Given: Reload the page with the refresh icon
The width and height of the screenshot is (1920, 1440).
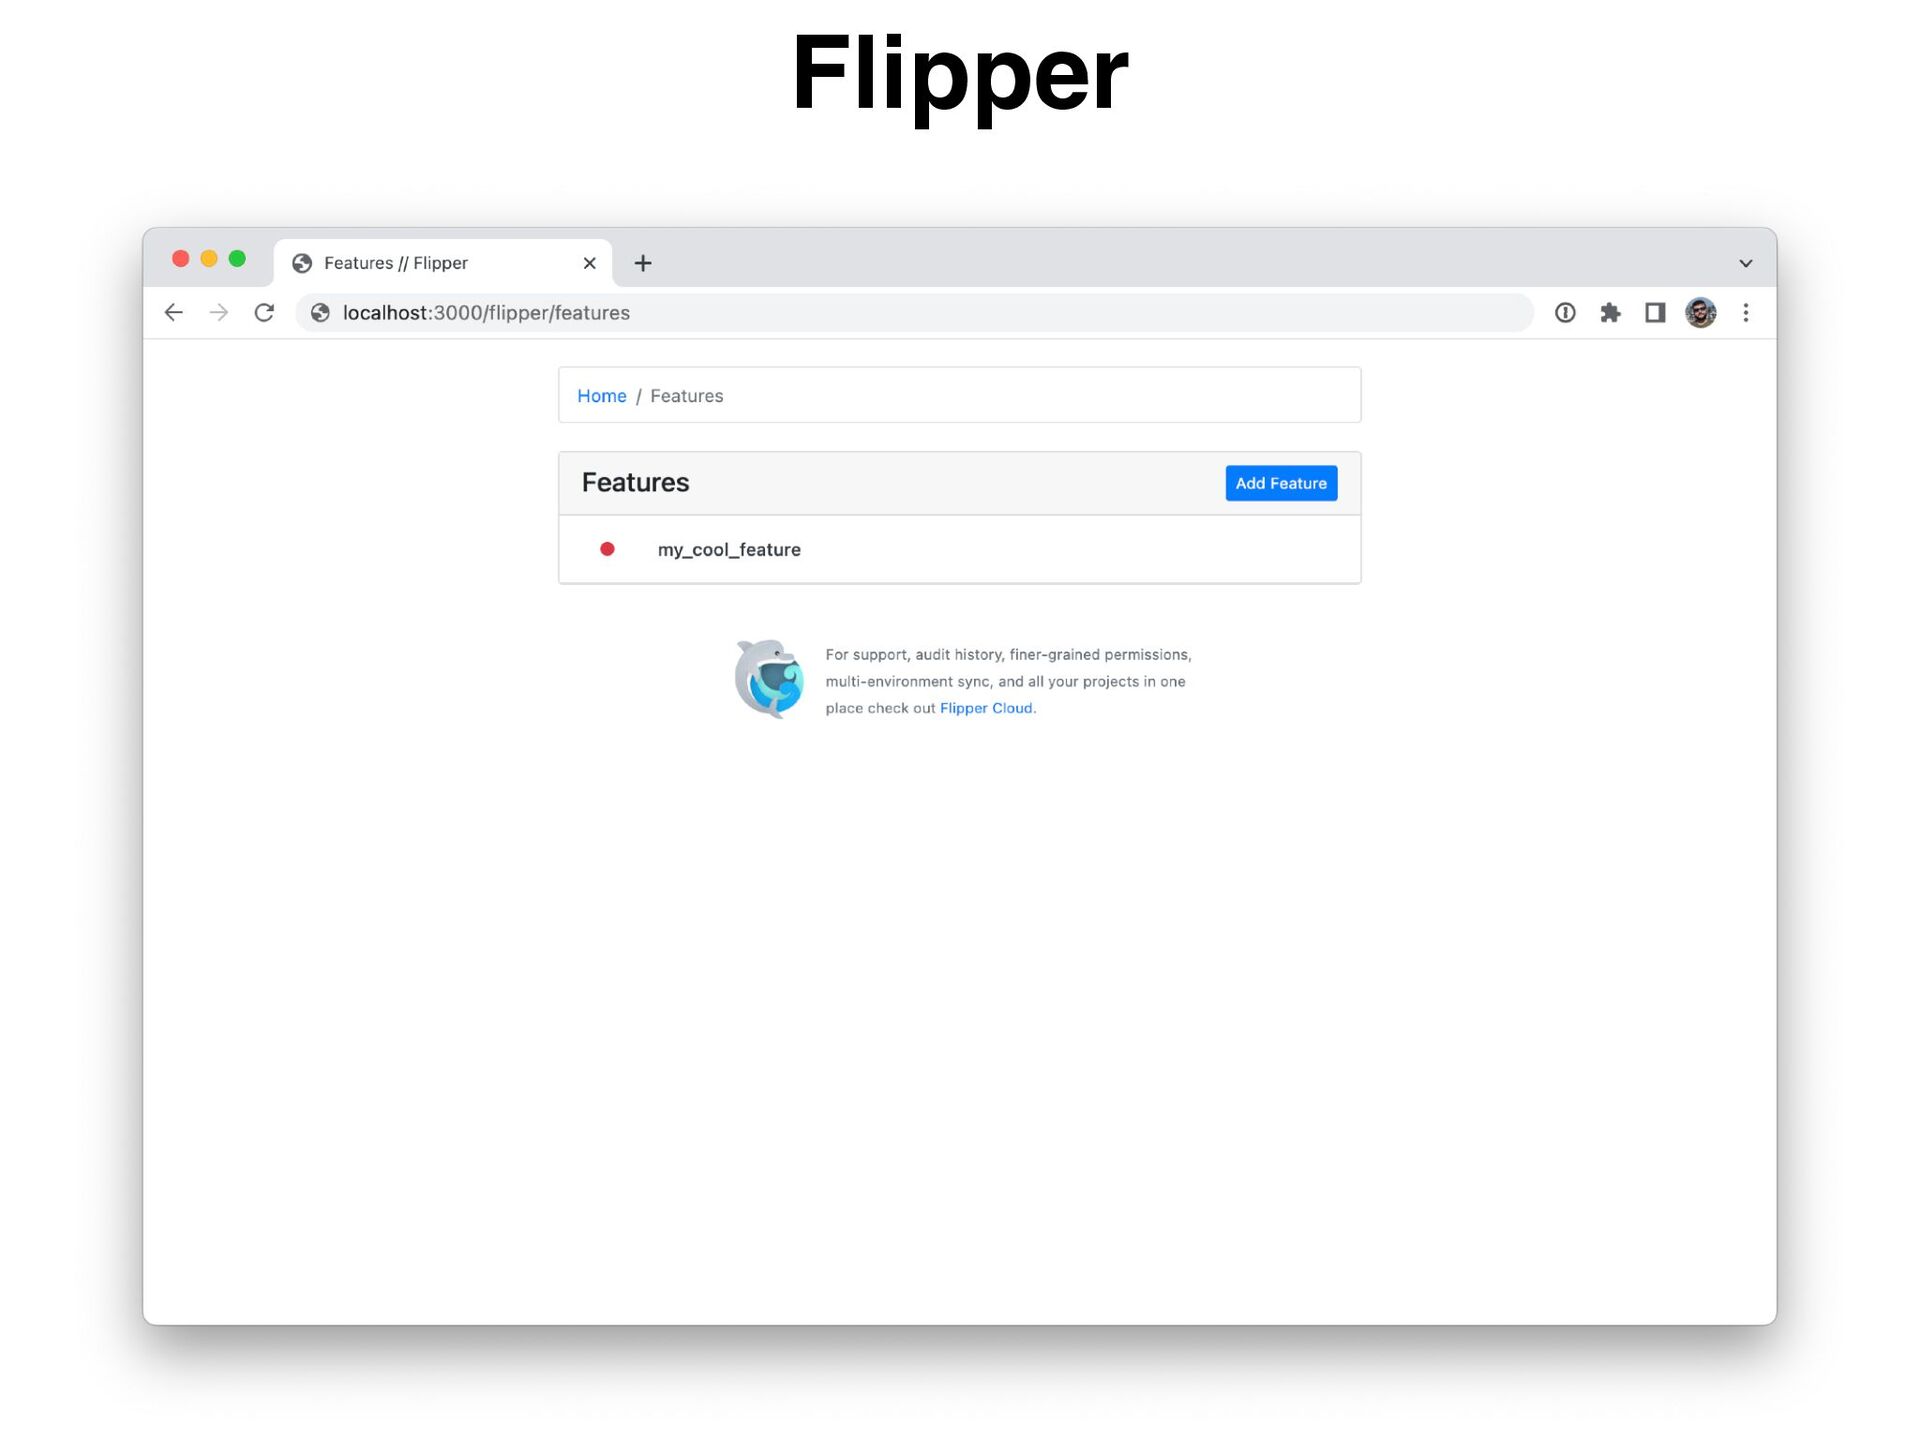Looking at the screenshot, I should tap(264, 313).
